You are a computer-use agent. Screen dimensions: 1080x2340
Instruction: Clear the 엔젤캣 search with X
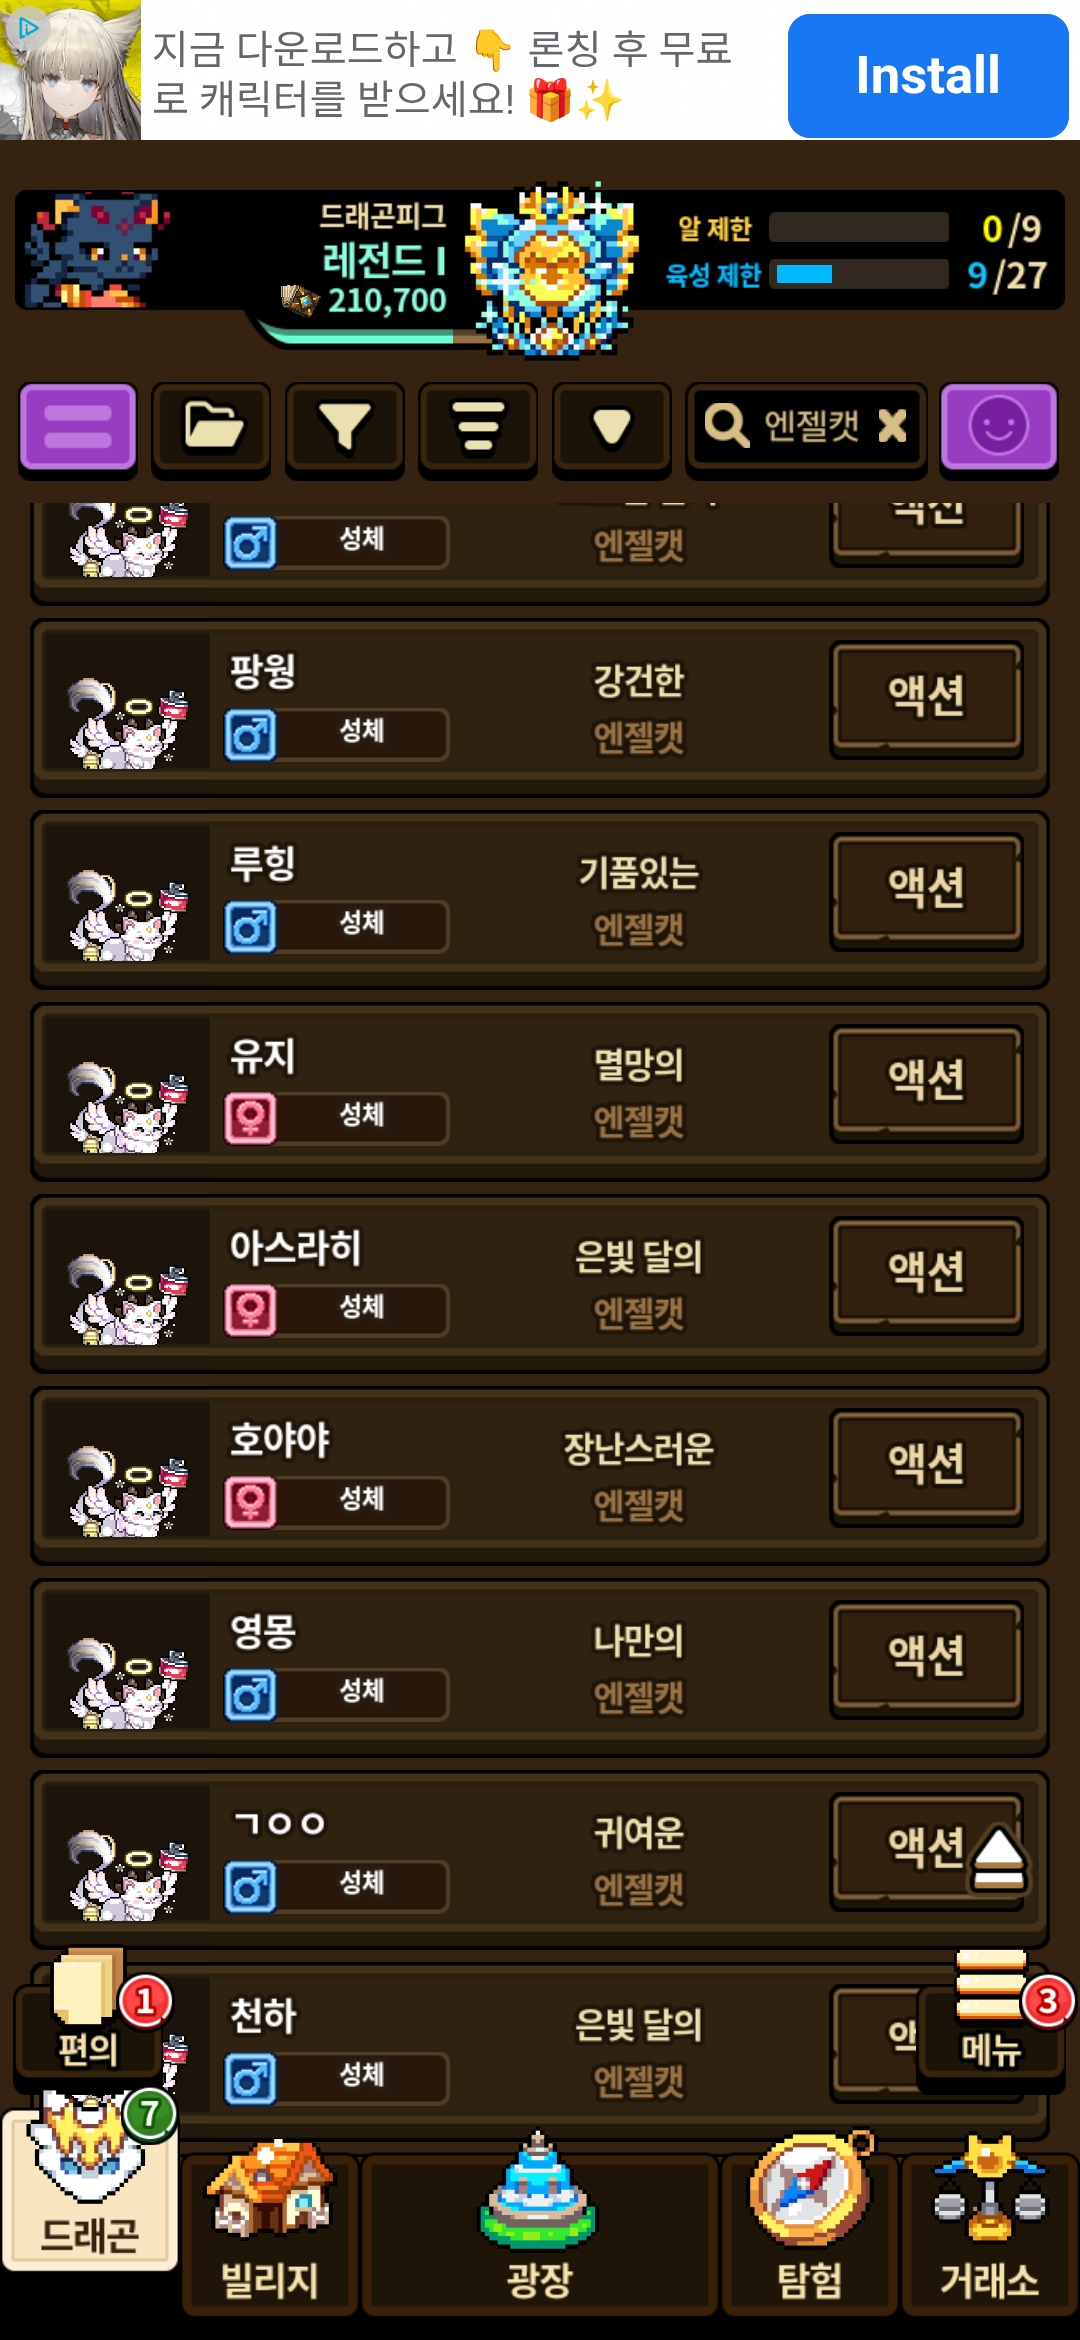coord(892,427)
